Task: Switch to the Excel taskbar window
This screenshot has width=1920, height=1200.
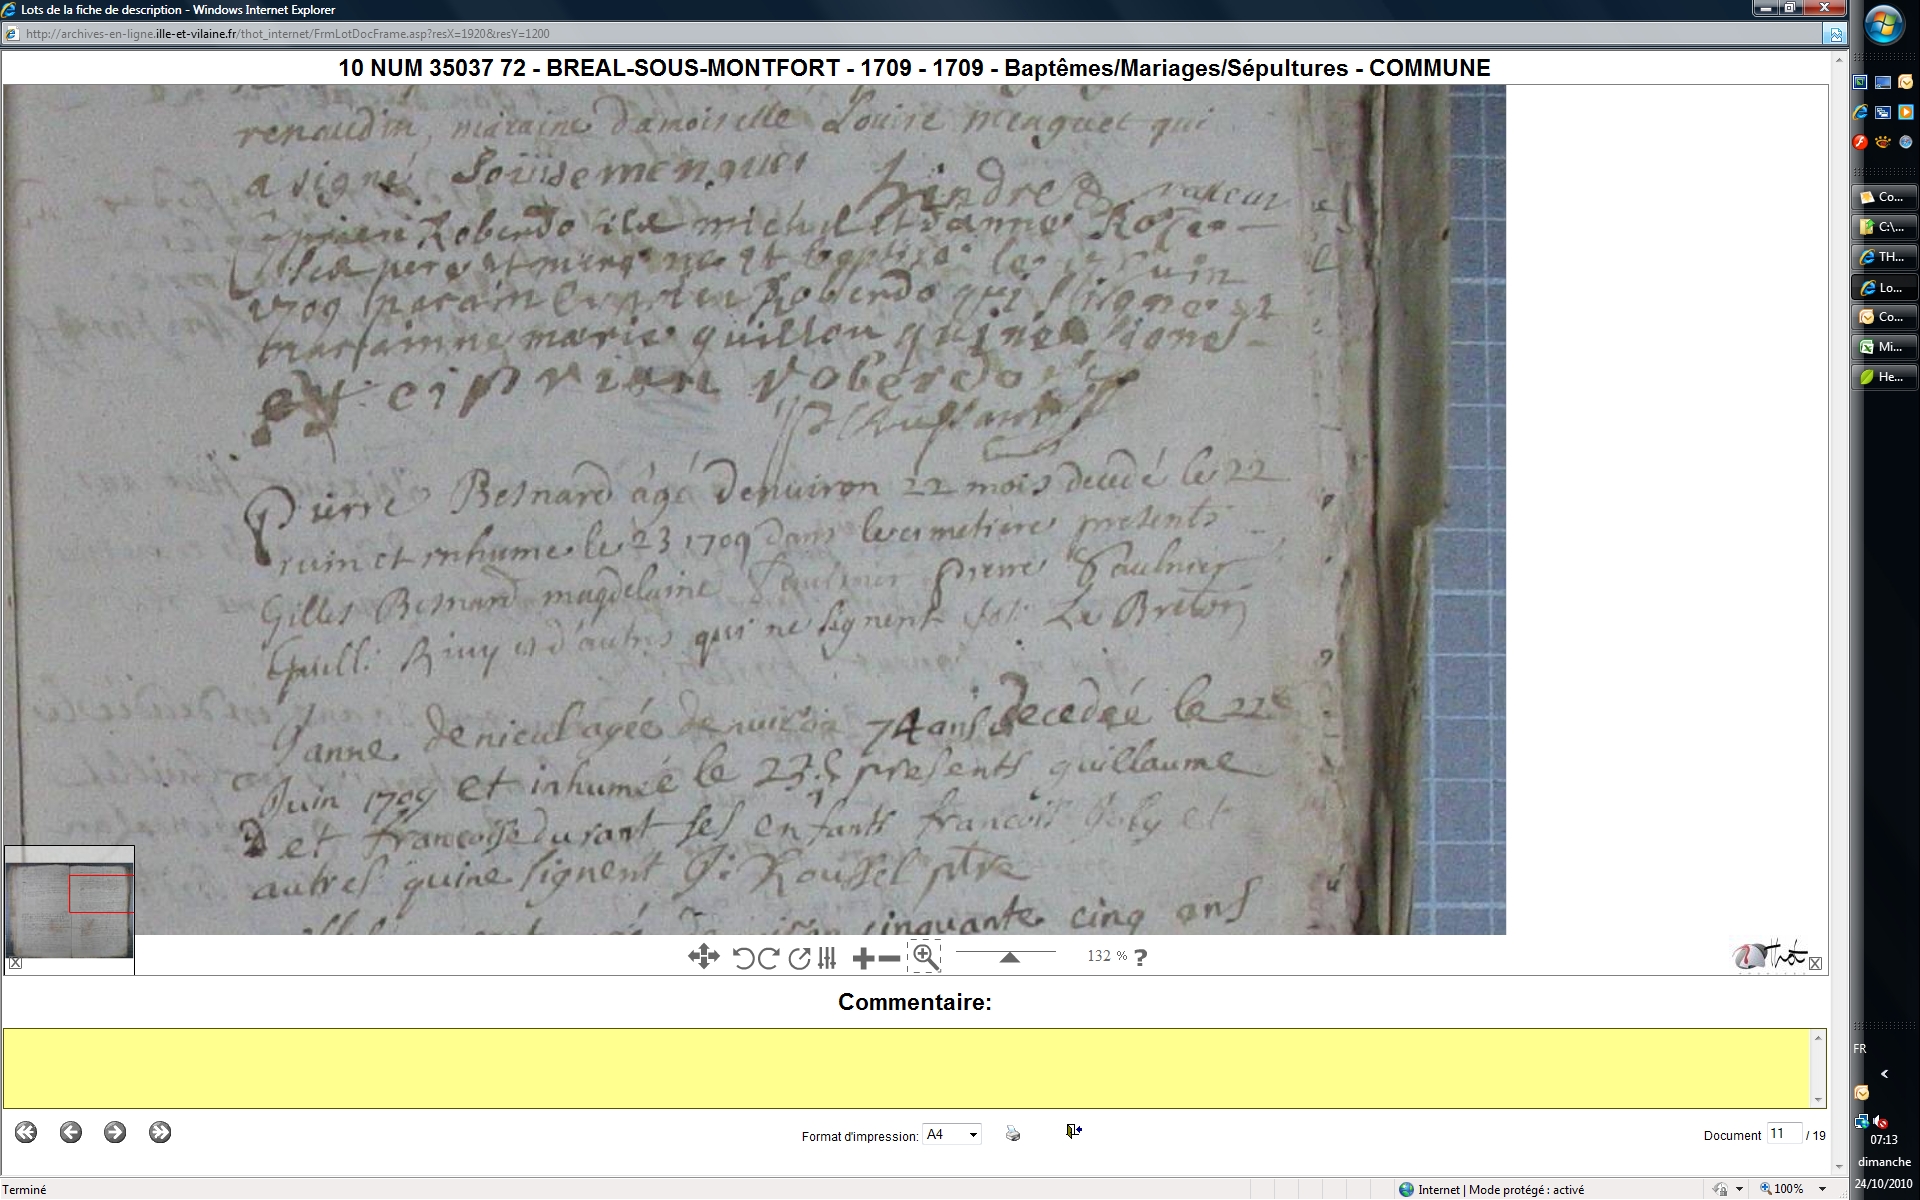Action: pos(1884,347)
